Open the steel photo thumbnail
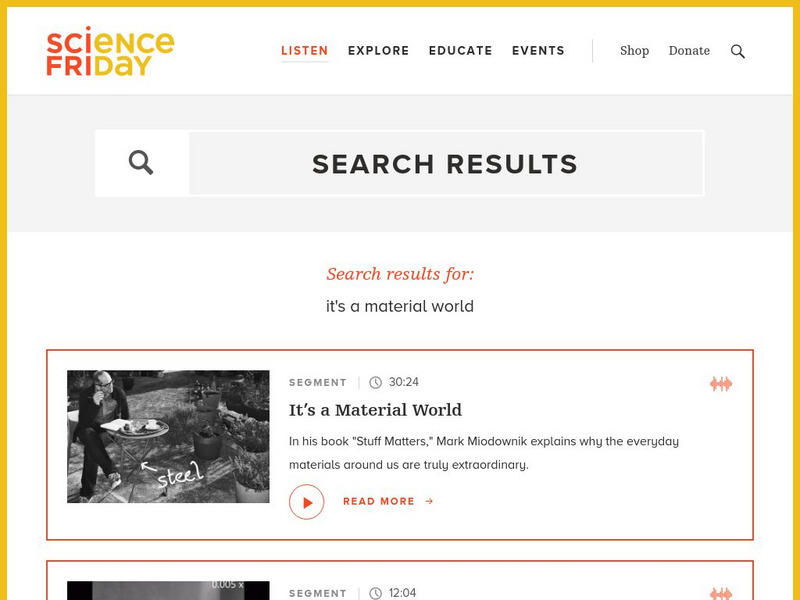Screen dimensions: 800x600 [x=169, y=437]
